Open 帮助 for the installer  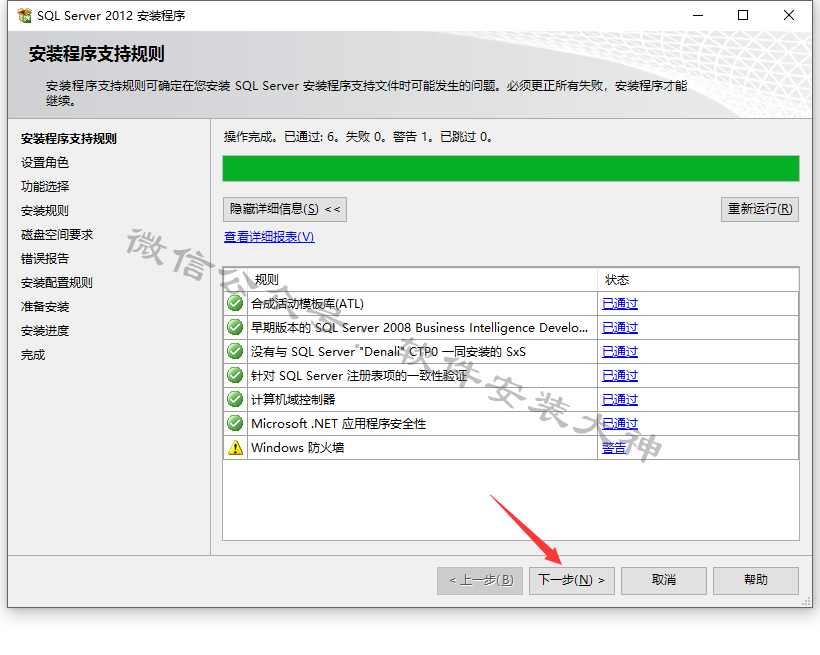point(756,581)
